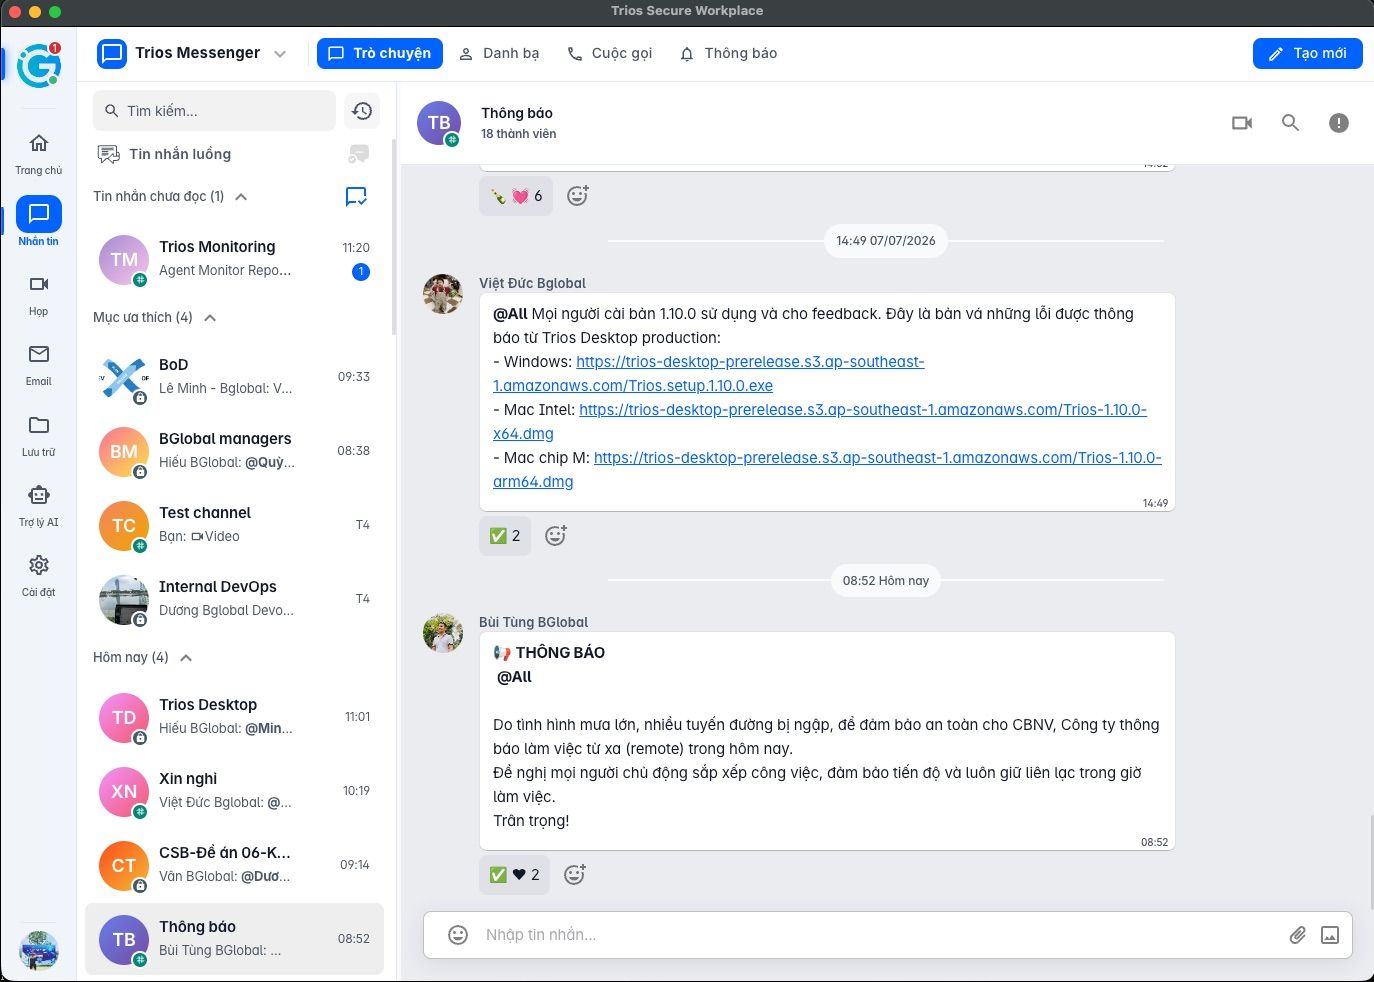Open Tin nhắn luồng threads
The image size is (1374, 982).
tap(180, 154)
